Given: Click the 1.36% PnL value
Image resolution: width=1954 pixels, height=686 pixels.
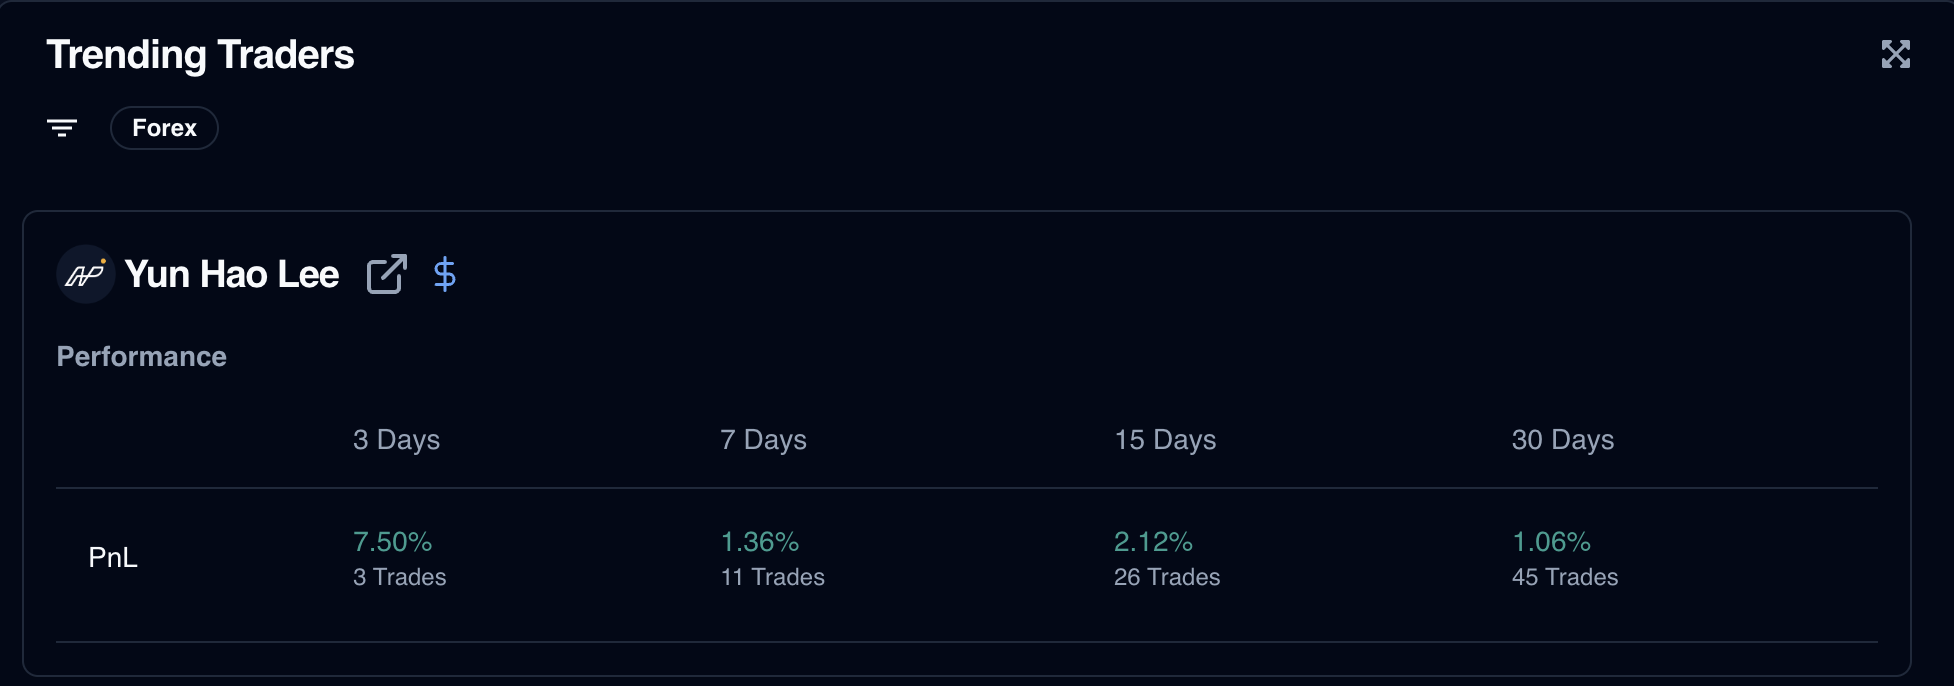Looking at the screenshot, I should coord(760,542).
